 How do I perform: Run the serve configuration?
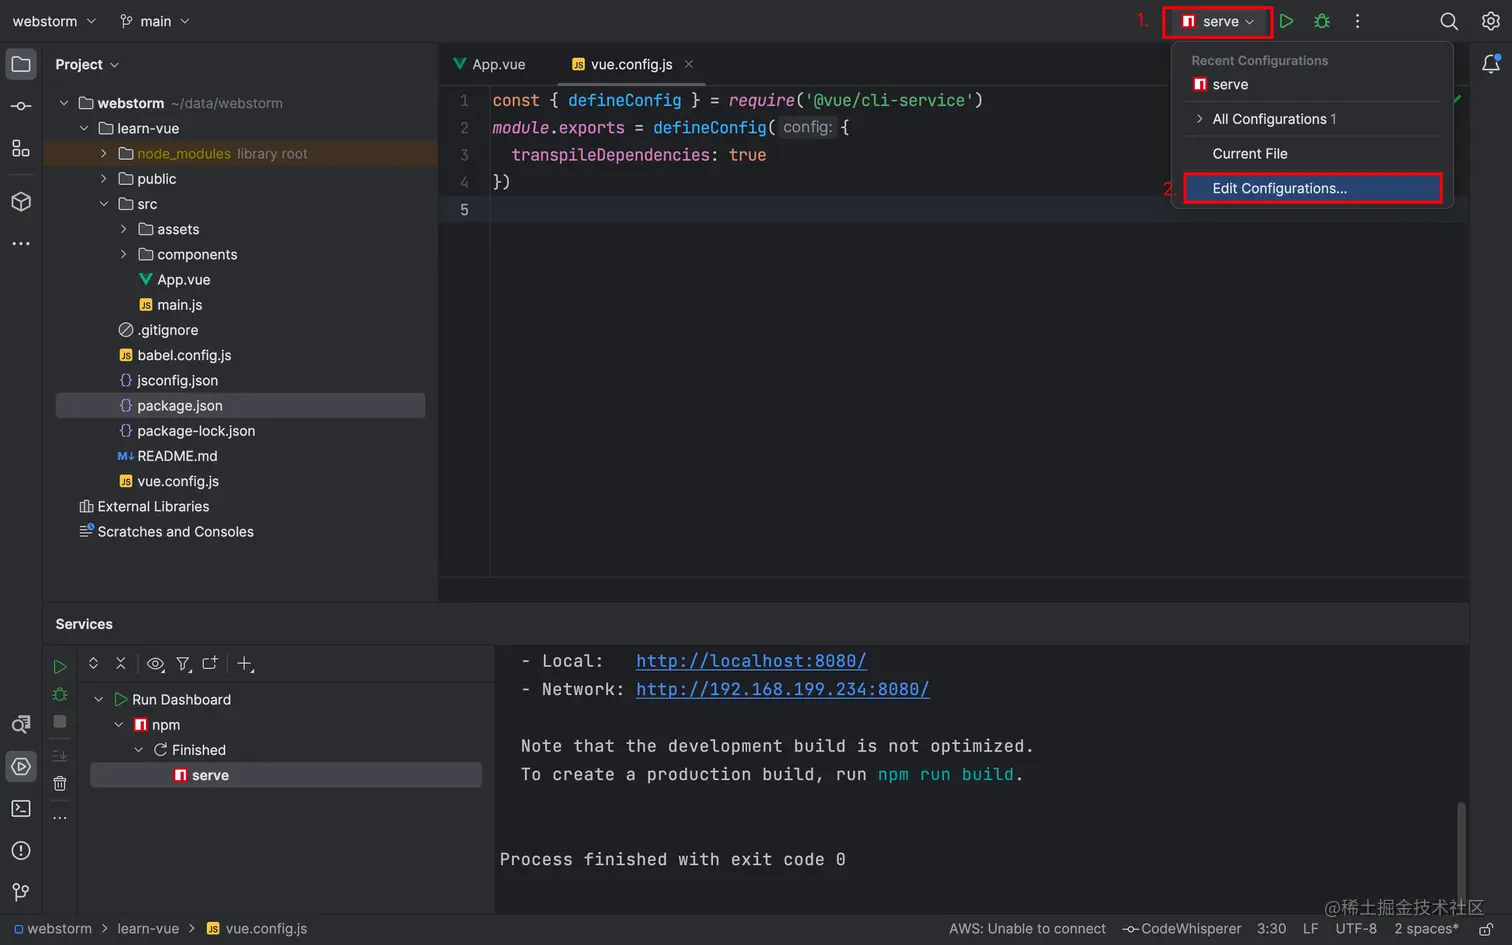tap(1287, 21)
